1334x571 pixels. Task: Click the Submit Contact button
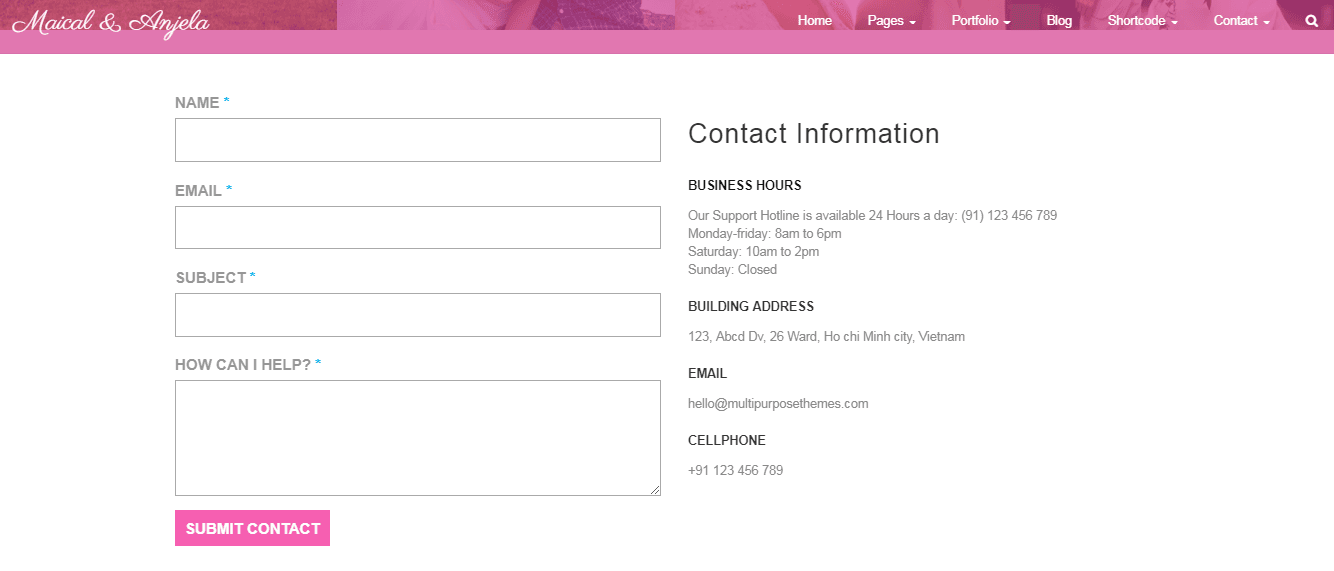click(x=253, y=528)
